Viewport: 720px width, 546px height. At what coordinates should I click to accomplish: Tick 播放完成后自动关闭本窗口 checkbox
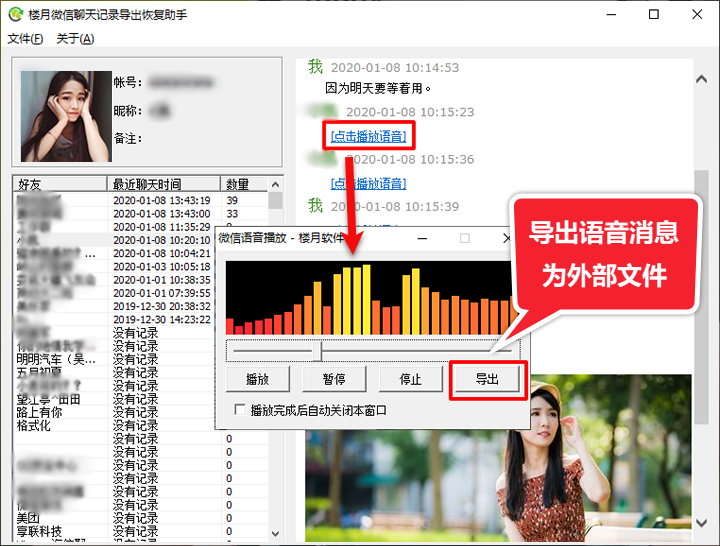tap(240, 409)
